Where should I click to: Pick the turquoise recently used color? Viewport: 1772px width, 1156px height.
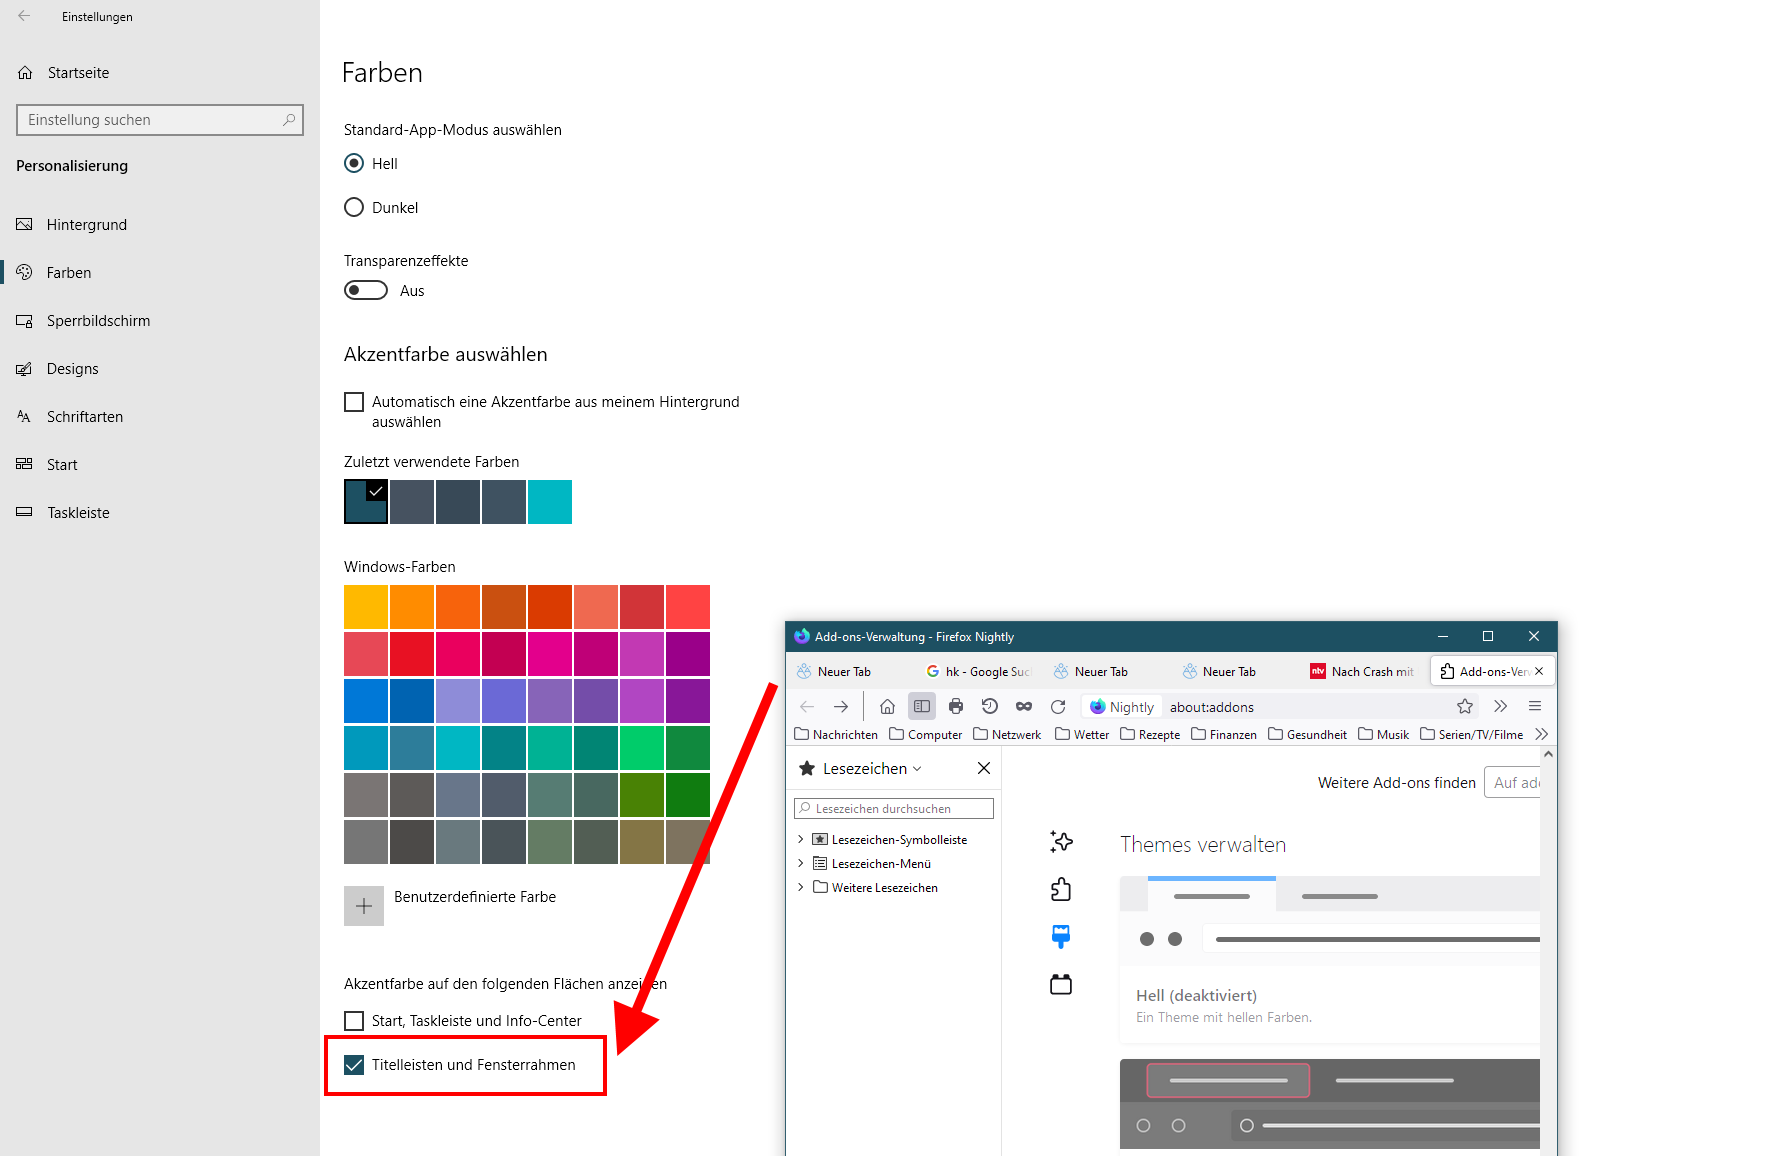550,502
